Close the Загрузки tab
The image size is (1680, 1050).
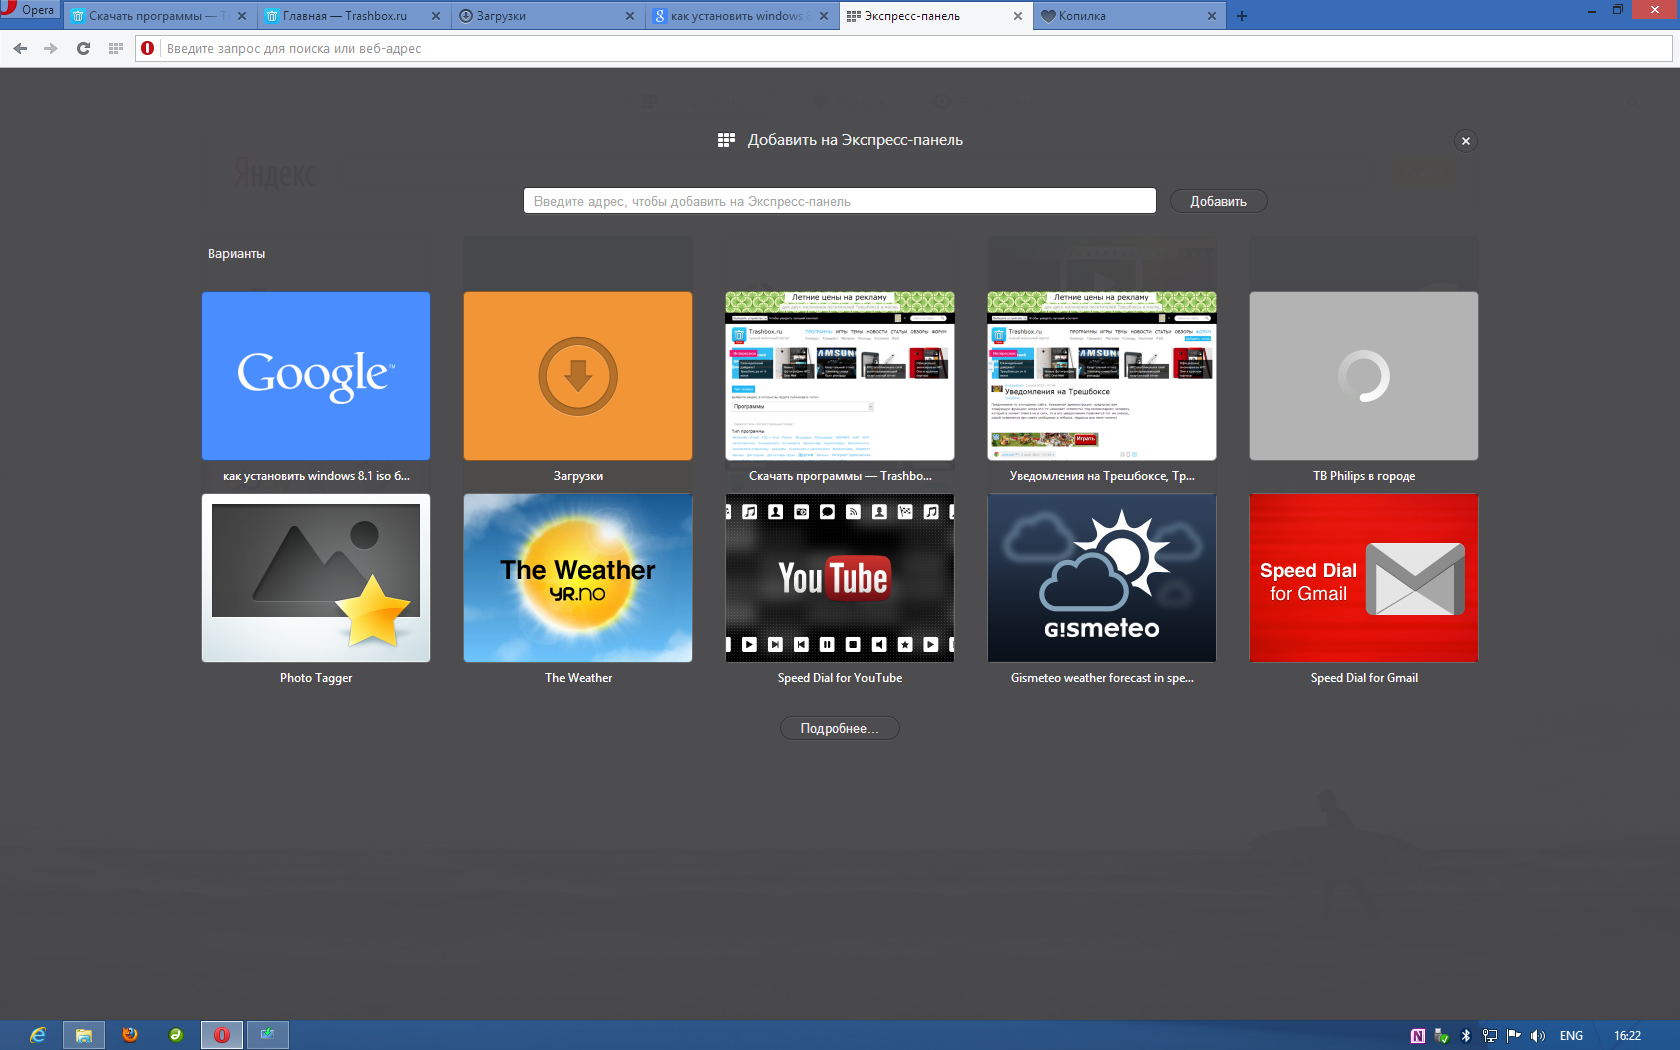click(x=630, y=16)
